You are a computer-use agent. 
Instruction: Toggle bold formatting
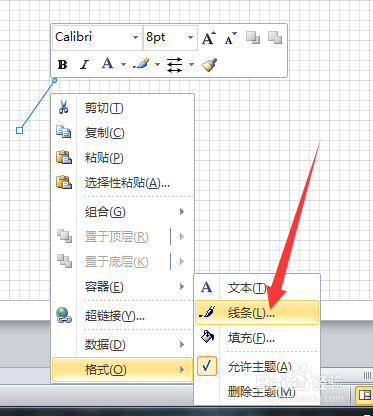(x=62, y=64)
